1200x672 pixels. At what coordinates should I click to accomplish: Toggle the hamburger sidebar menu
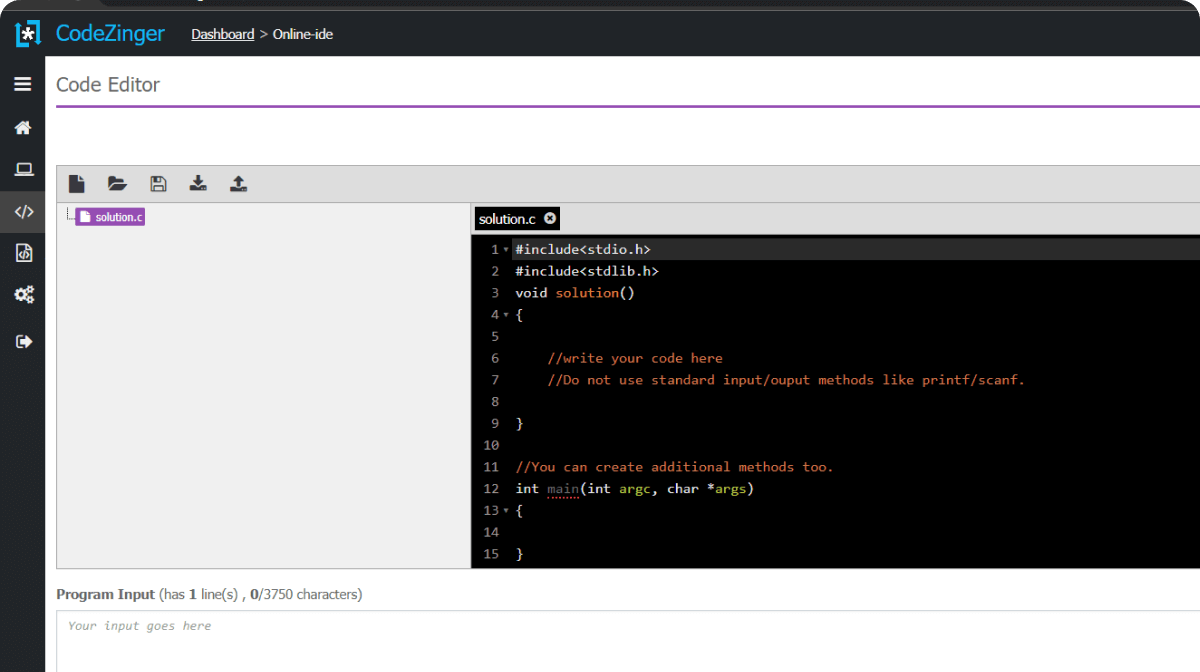coord(22,84)
